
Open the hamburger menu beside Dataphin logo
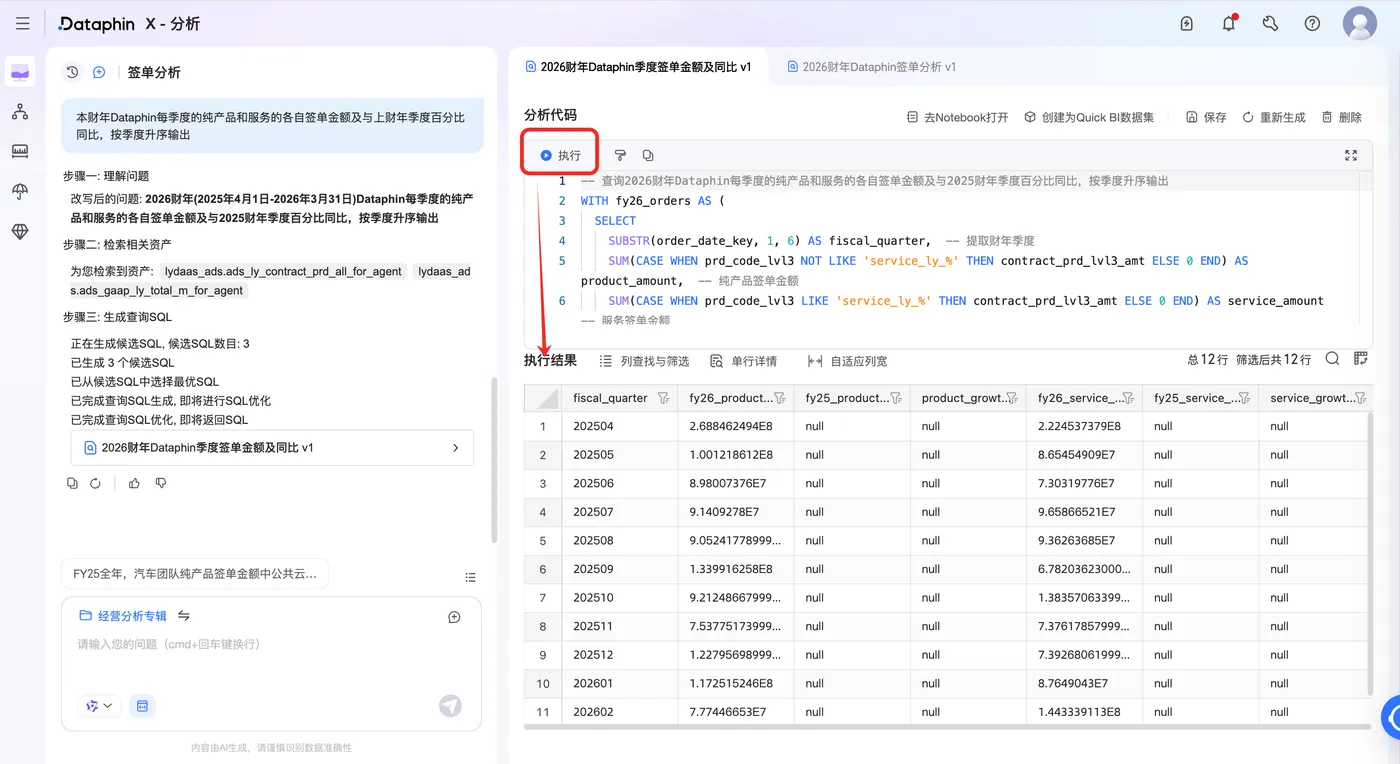tap(23, 24)
